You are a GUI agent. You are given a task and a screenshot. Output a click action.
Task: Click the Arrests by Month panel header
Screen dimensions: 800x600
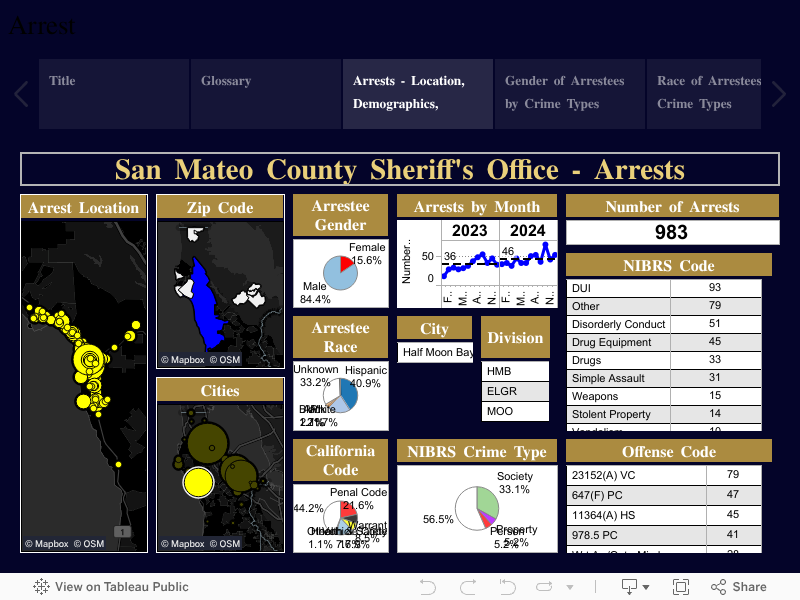[x=477, y=207]
